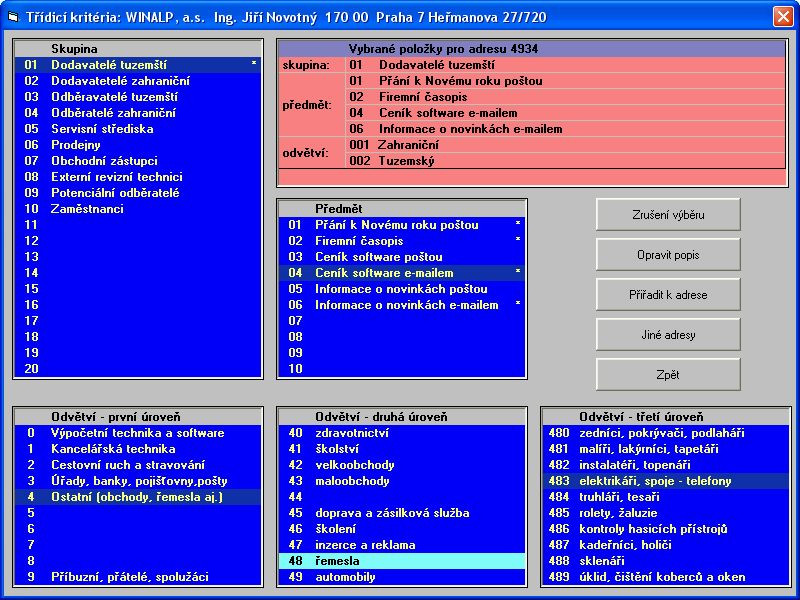Select group 10 Zaměstnanci
This screenshot has height=600, width=800.
138,209
